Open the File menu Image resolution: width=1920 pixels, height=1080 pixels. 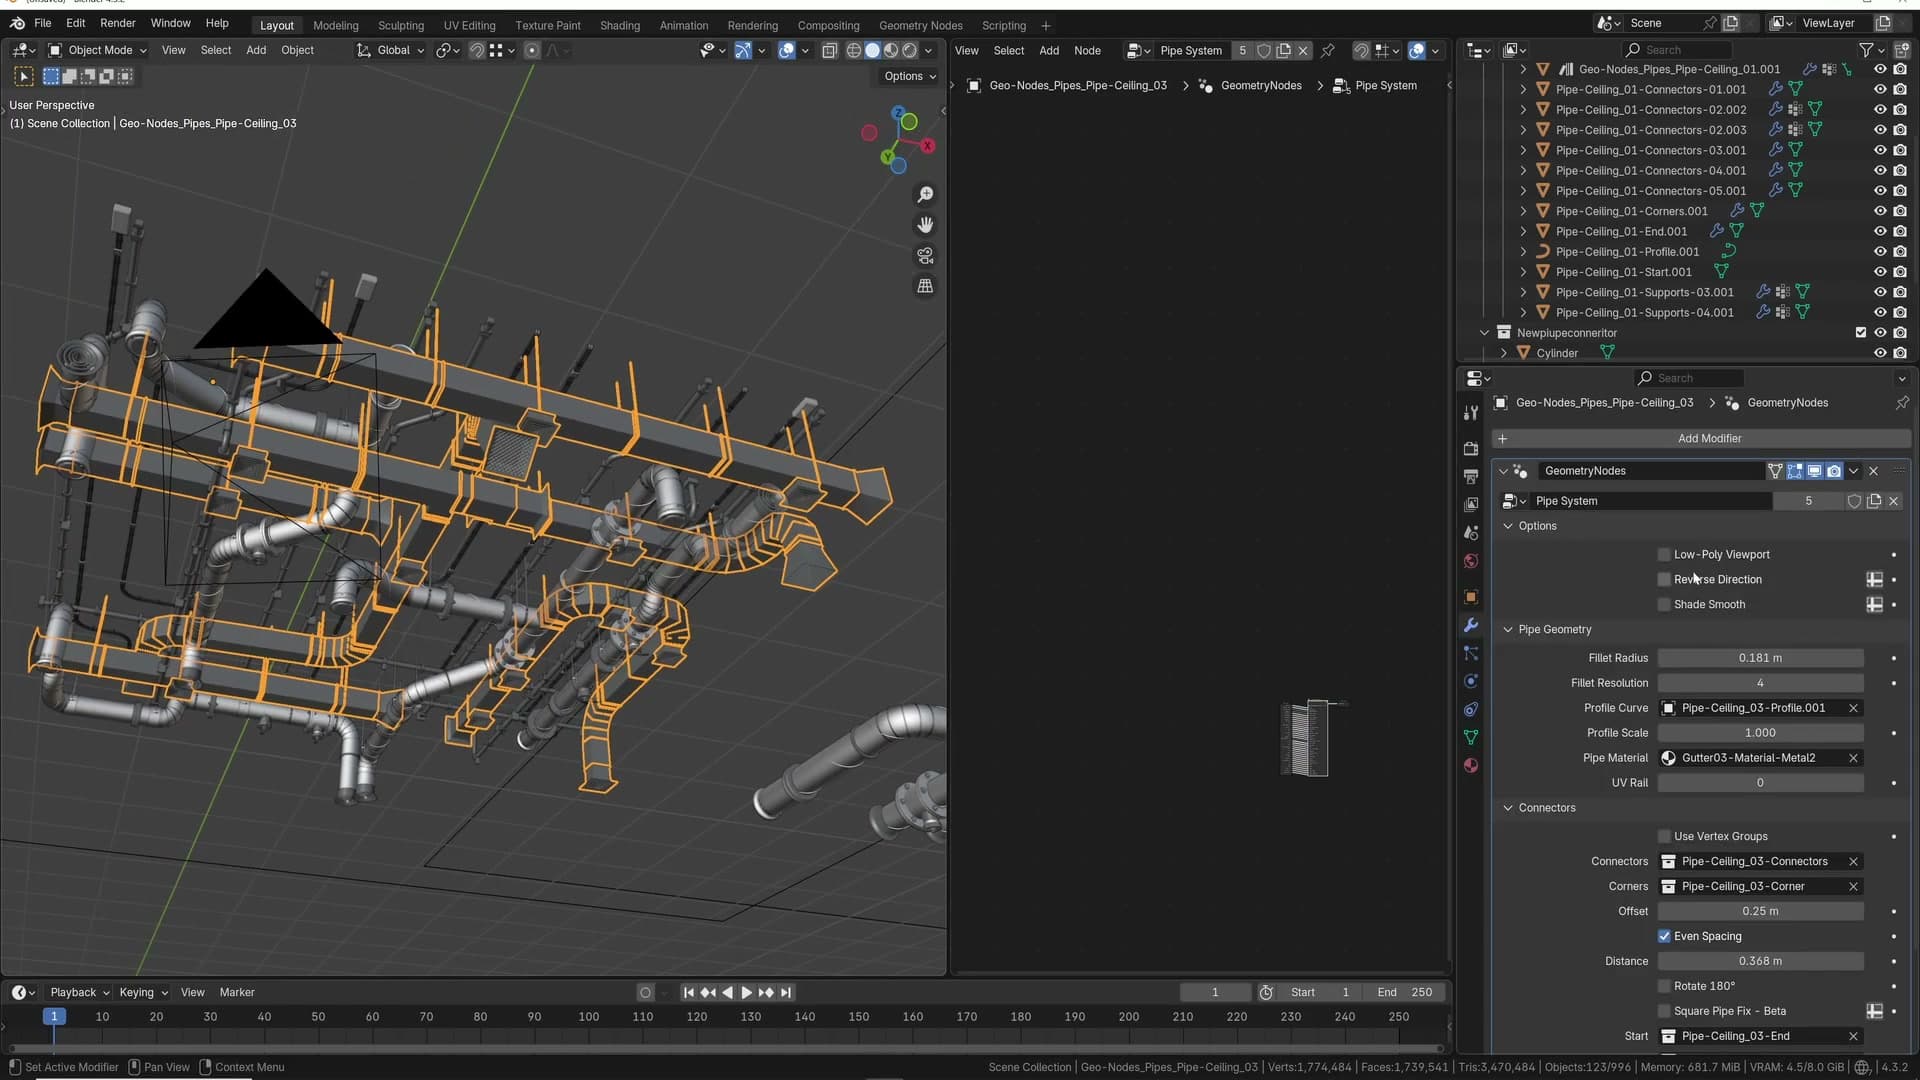click(x=42, y=23)
